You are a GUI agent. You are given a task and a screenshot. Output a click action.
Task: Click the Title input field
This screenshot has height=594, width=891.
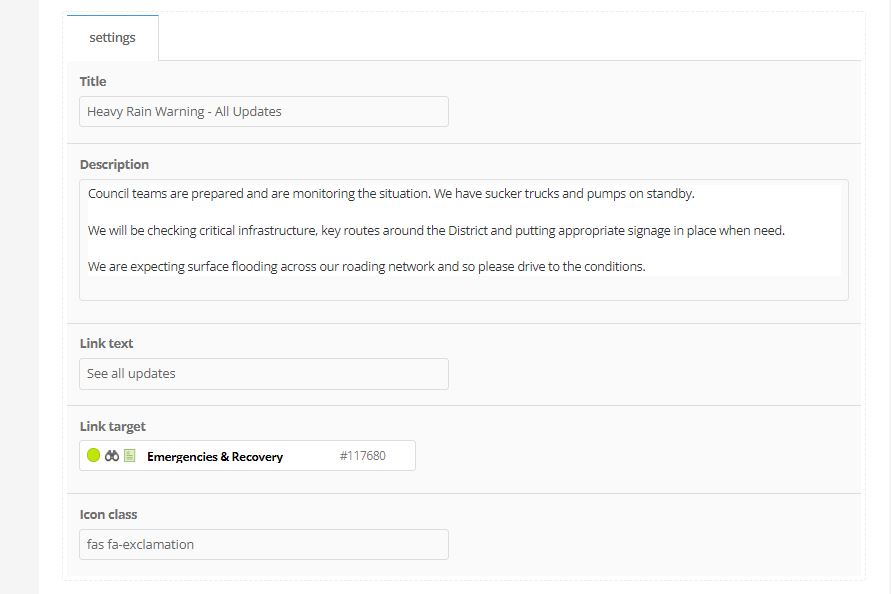[x=264, y=111]
